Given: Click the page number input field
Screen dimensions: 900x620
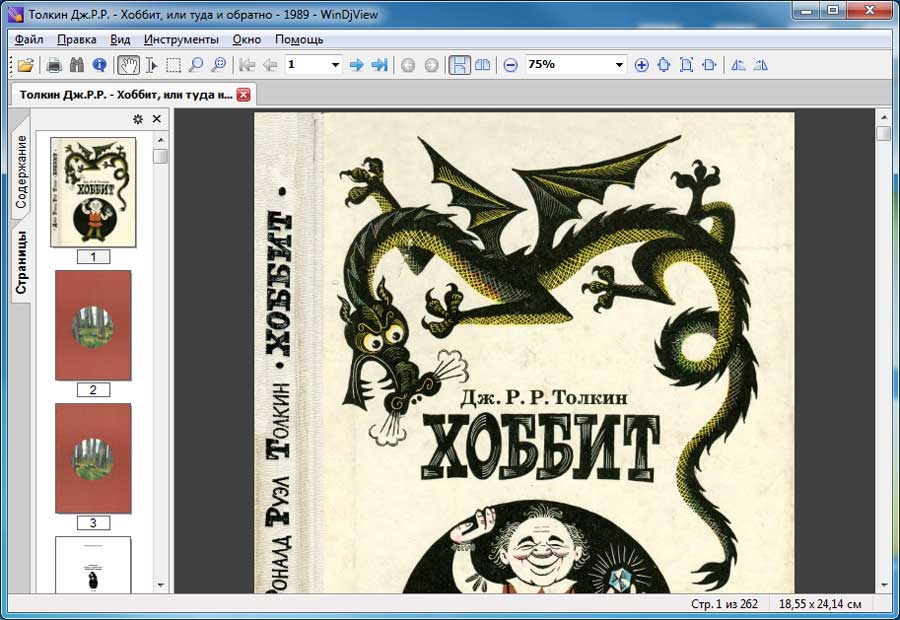Looking at the screenshot, I should pyautogui.click(x=307, y=65).
